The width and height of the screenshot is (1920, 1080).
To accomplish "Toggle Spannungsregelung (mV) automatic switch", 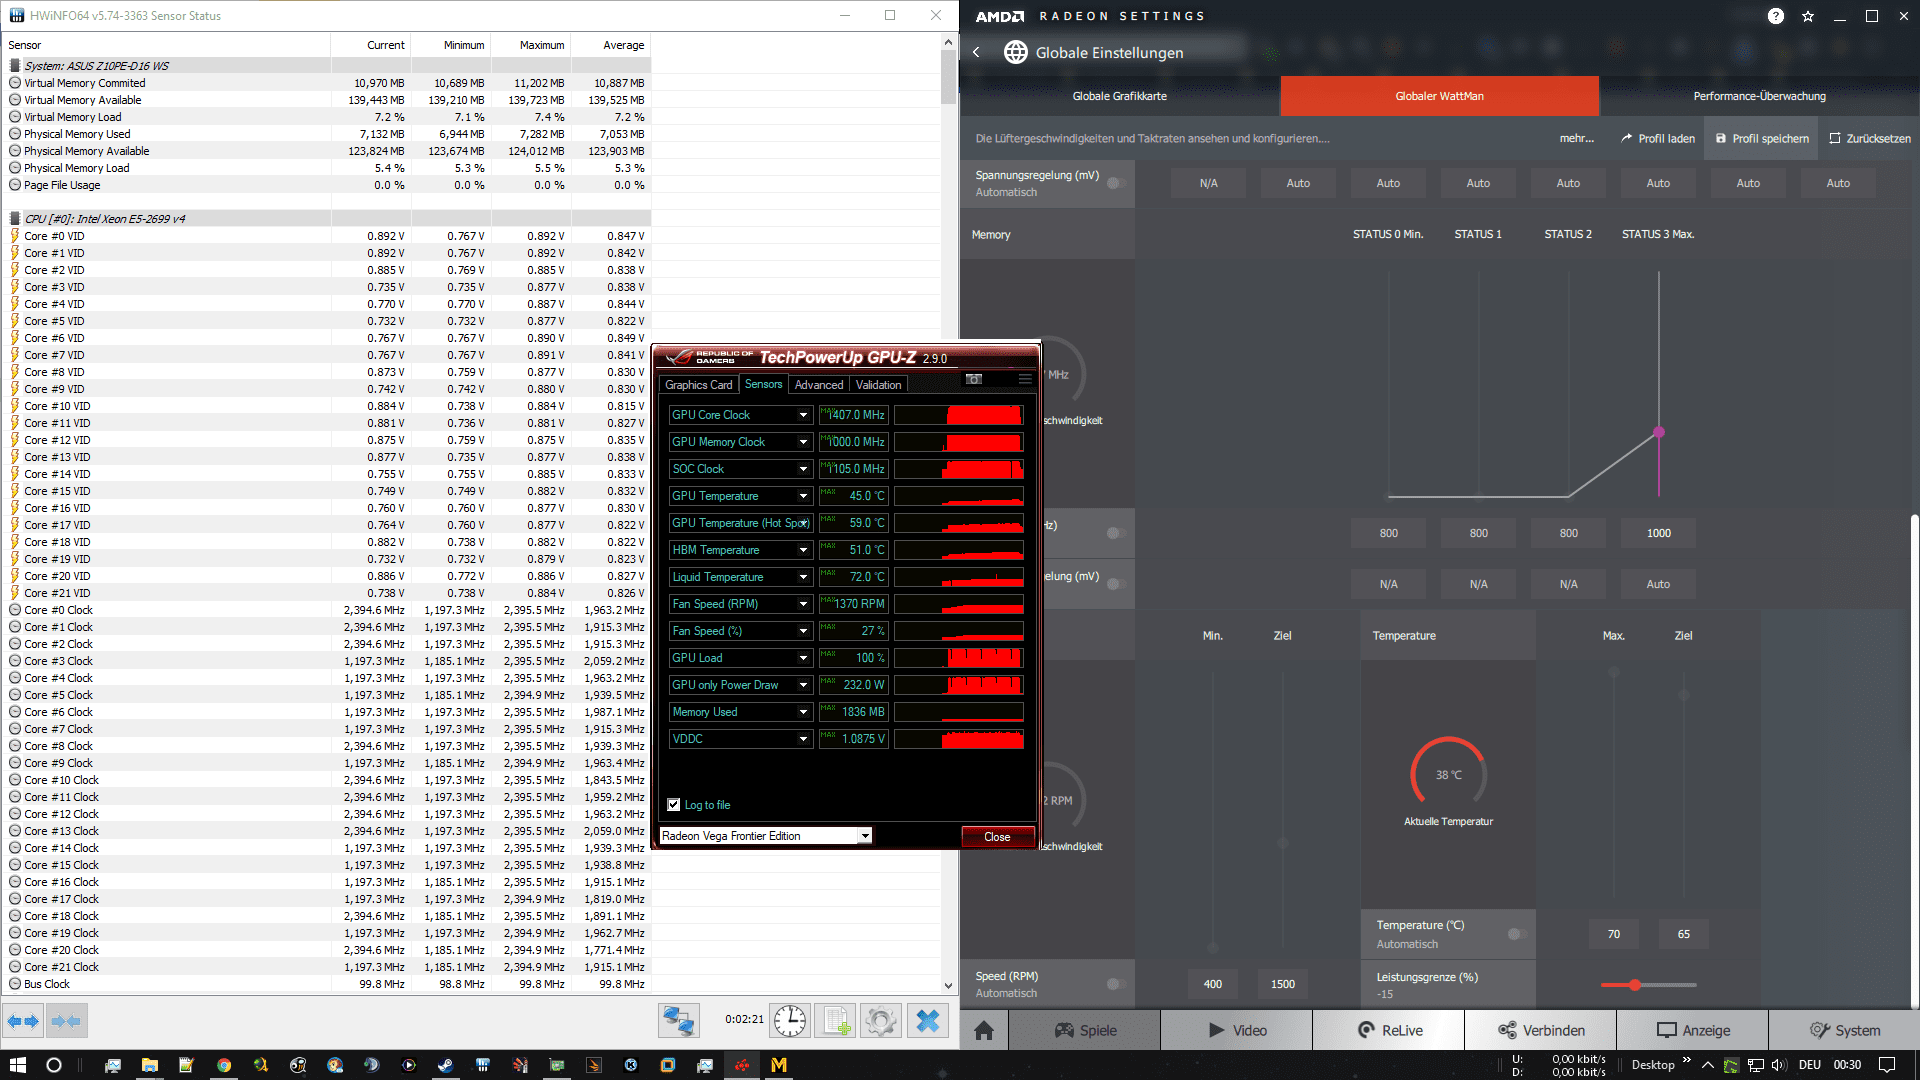I will click(x=1116, y=183).
